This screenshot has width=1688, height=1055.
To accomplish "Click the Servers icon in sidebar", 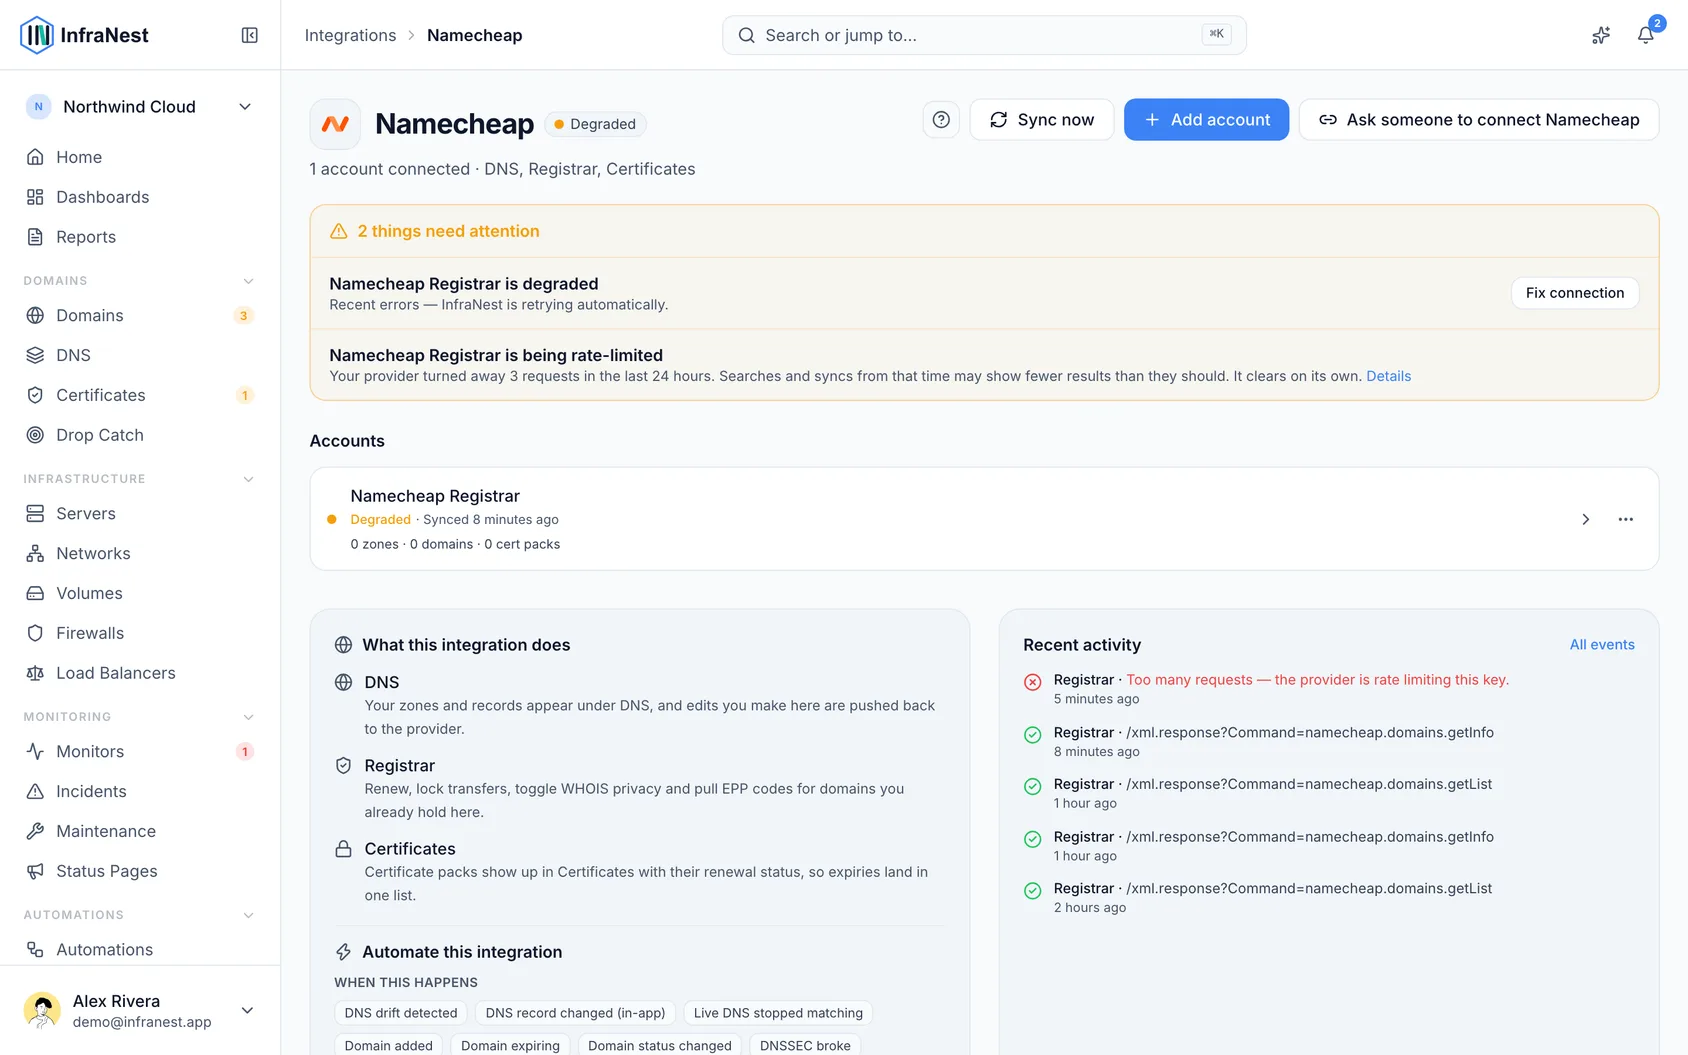I will [x=35, y=513].
